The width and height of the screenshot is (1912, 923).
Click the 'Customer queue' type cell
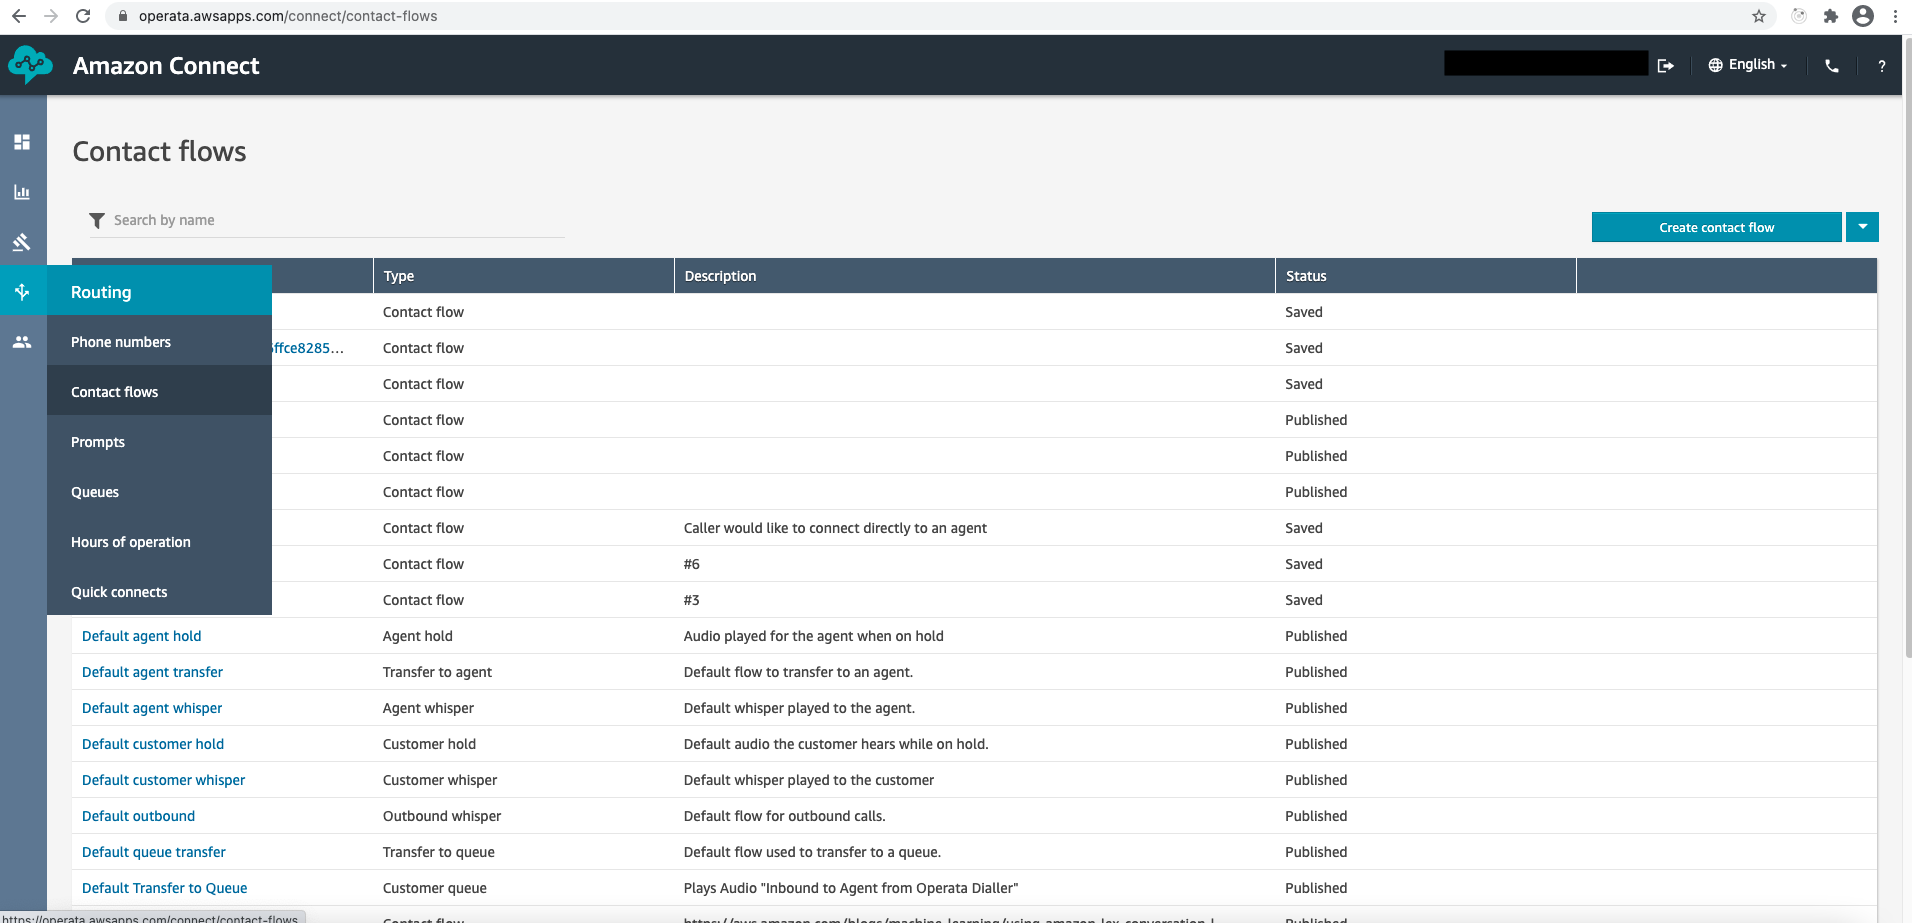pos(435,888)
